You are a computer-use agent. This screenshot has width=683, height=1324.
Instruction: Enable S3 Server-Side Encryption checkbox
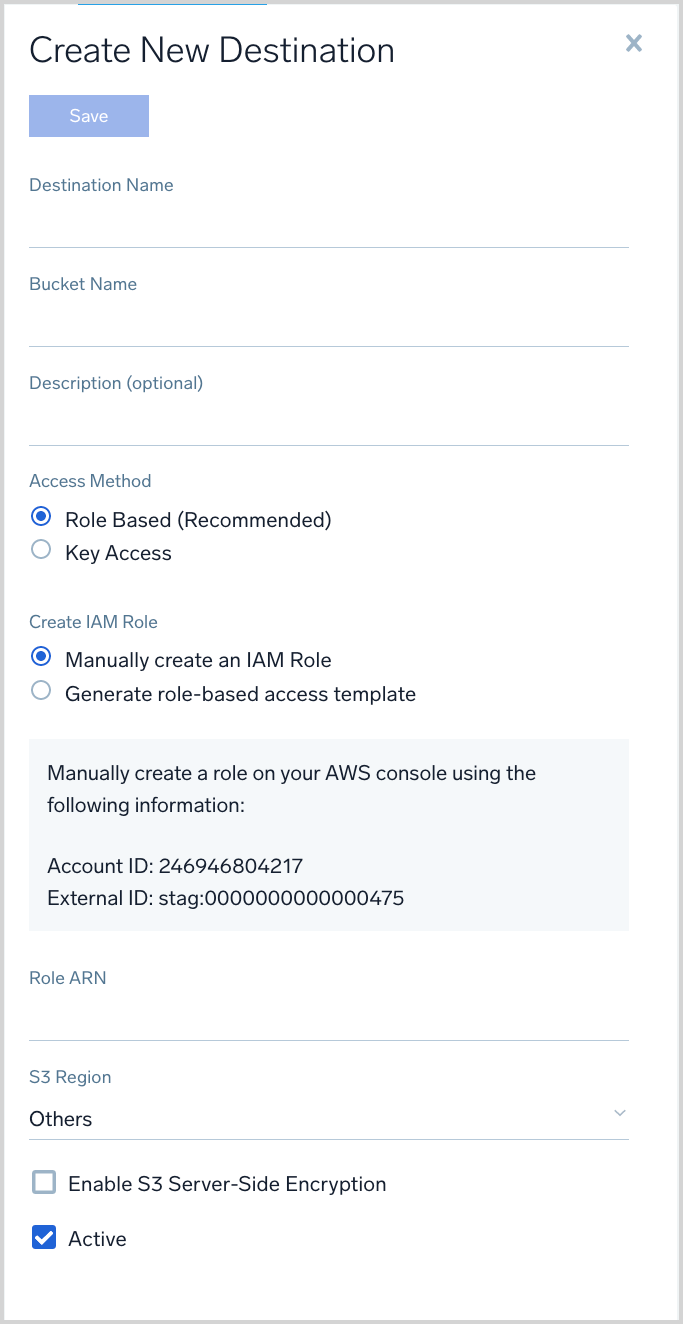(44, 1184)
